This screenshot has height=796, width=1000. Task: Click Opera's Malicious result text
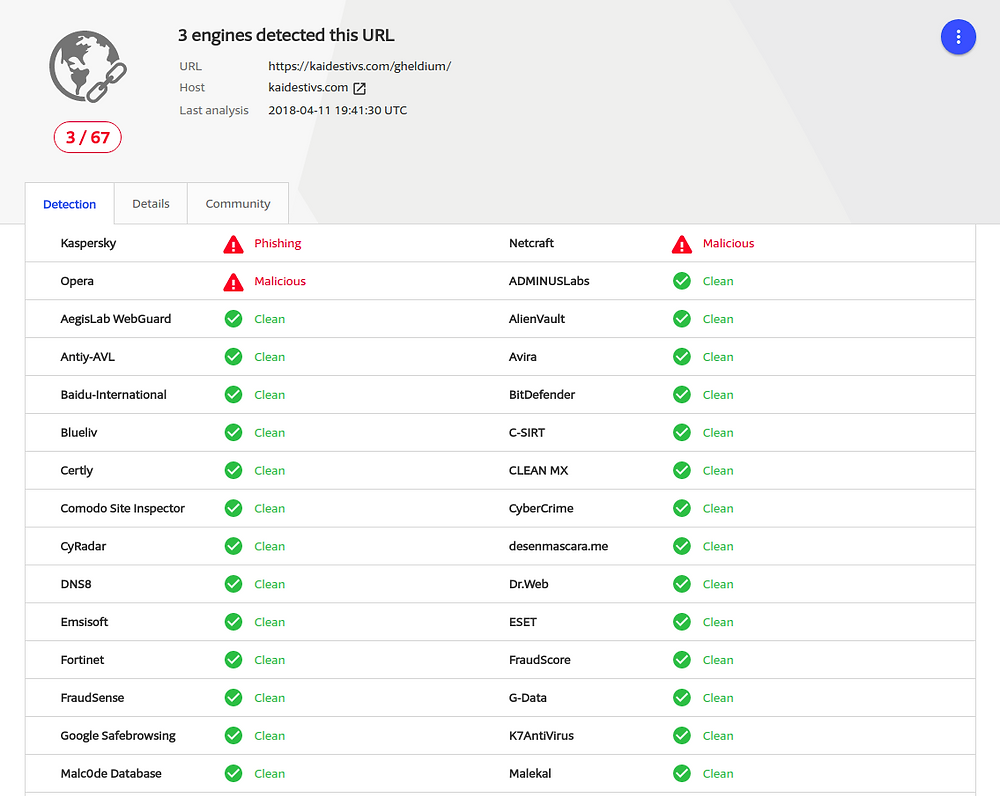[x=280, y=281]
